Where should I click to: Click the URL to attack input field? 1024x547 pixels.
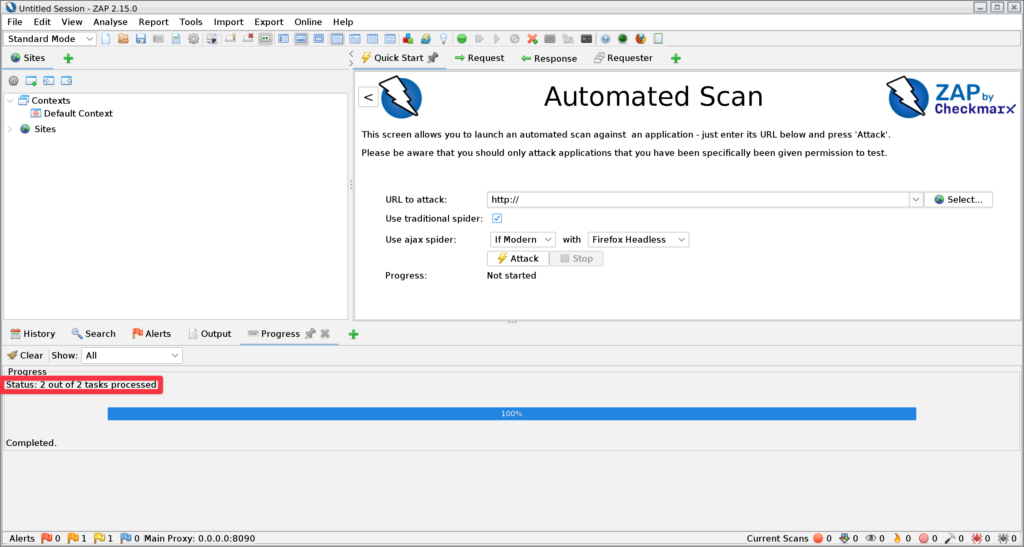pos(697,200)
